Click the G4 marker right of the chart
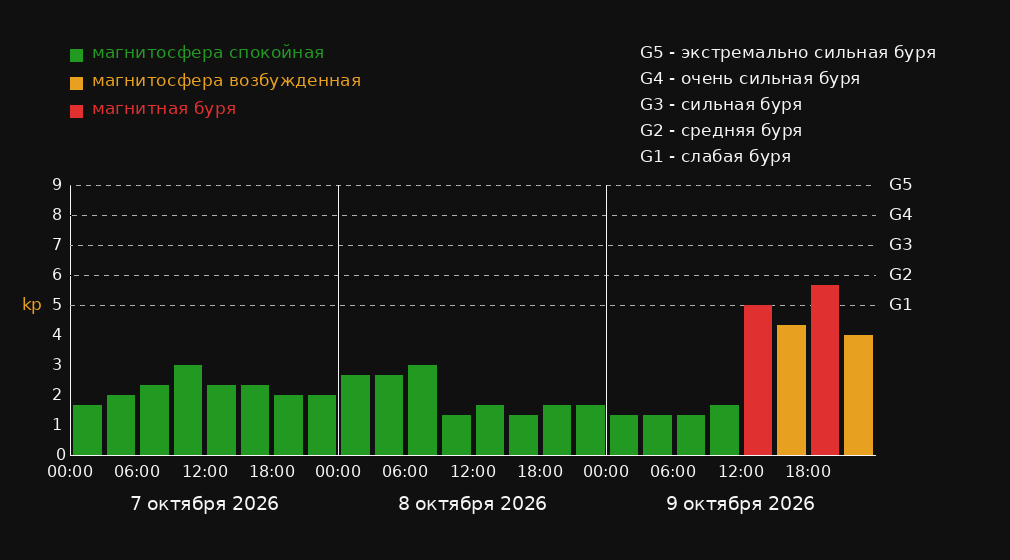This screenshot has height=560, width=1010. point(900,215)
